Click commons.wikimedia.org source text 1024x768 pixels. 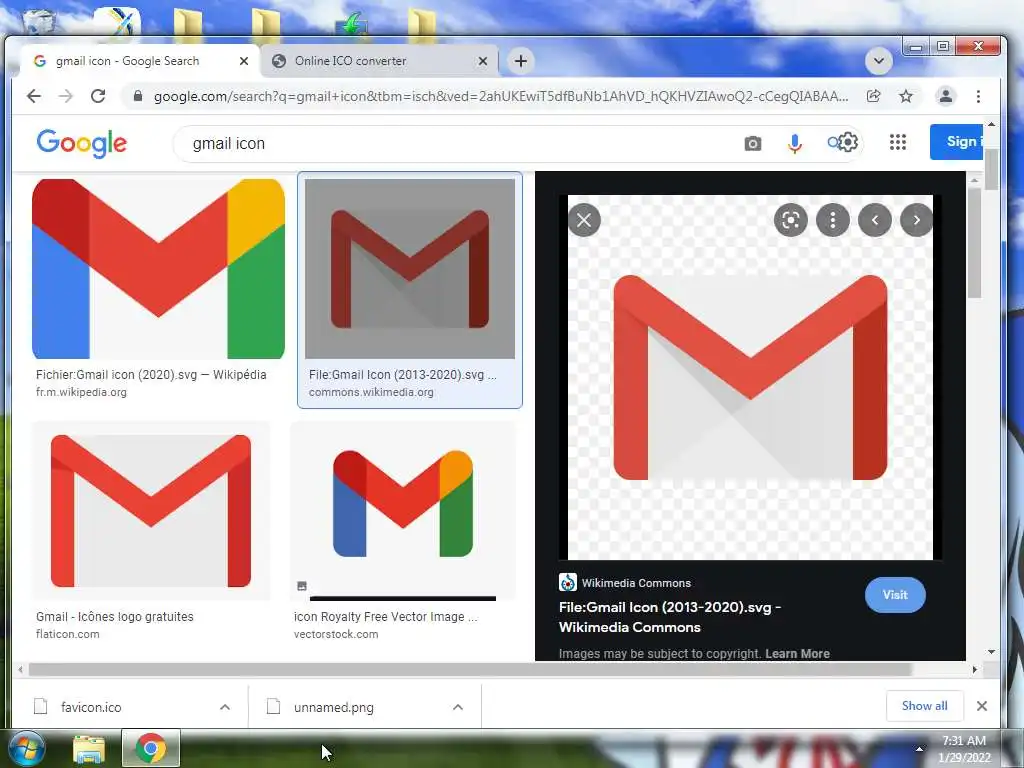click(371, 392)
